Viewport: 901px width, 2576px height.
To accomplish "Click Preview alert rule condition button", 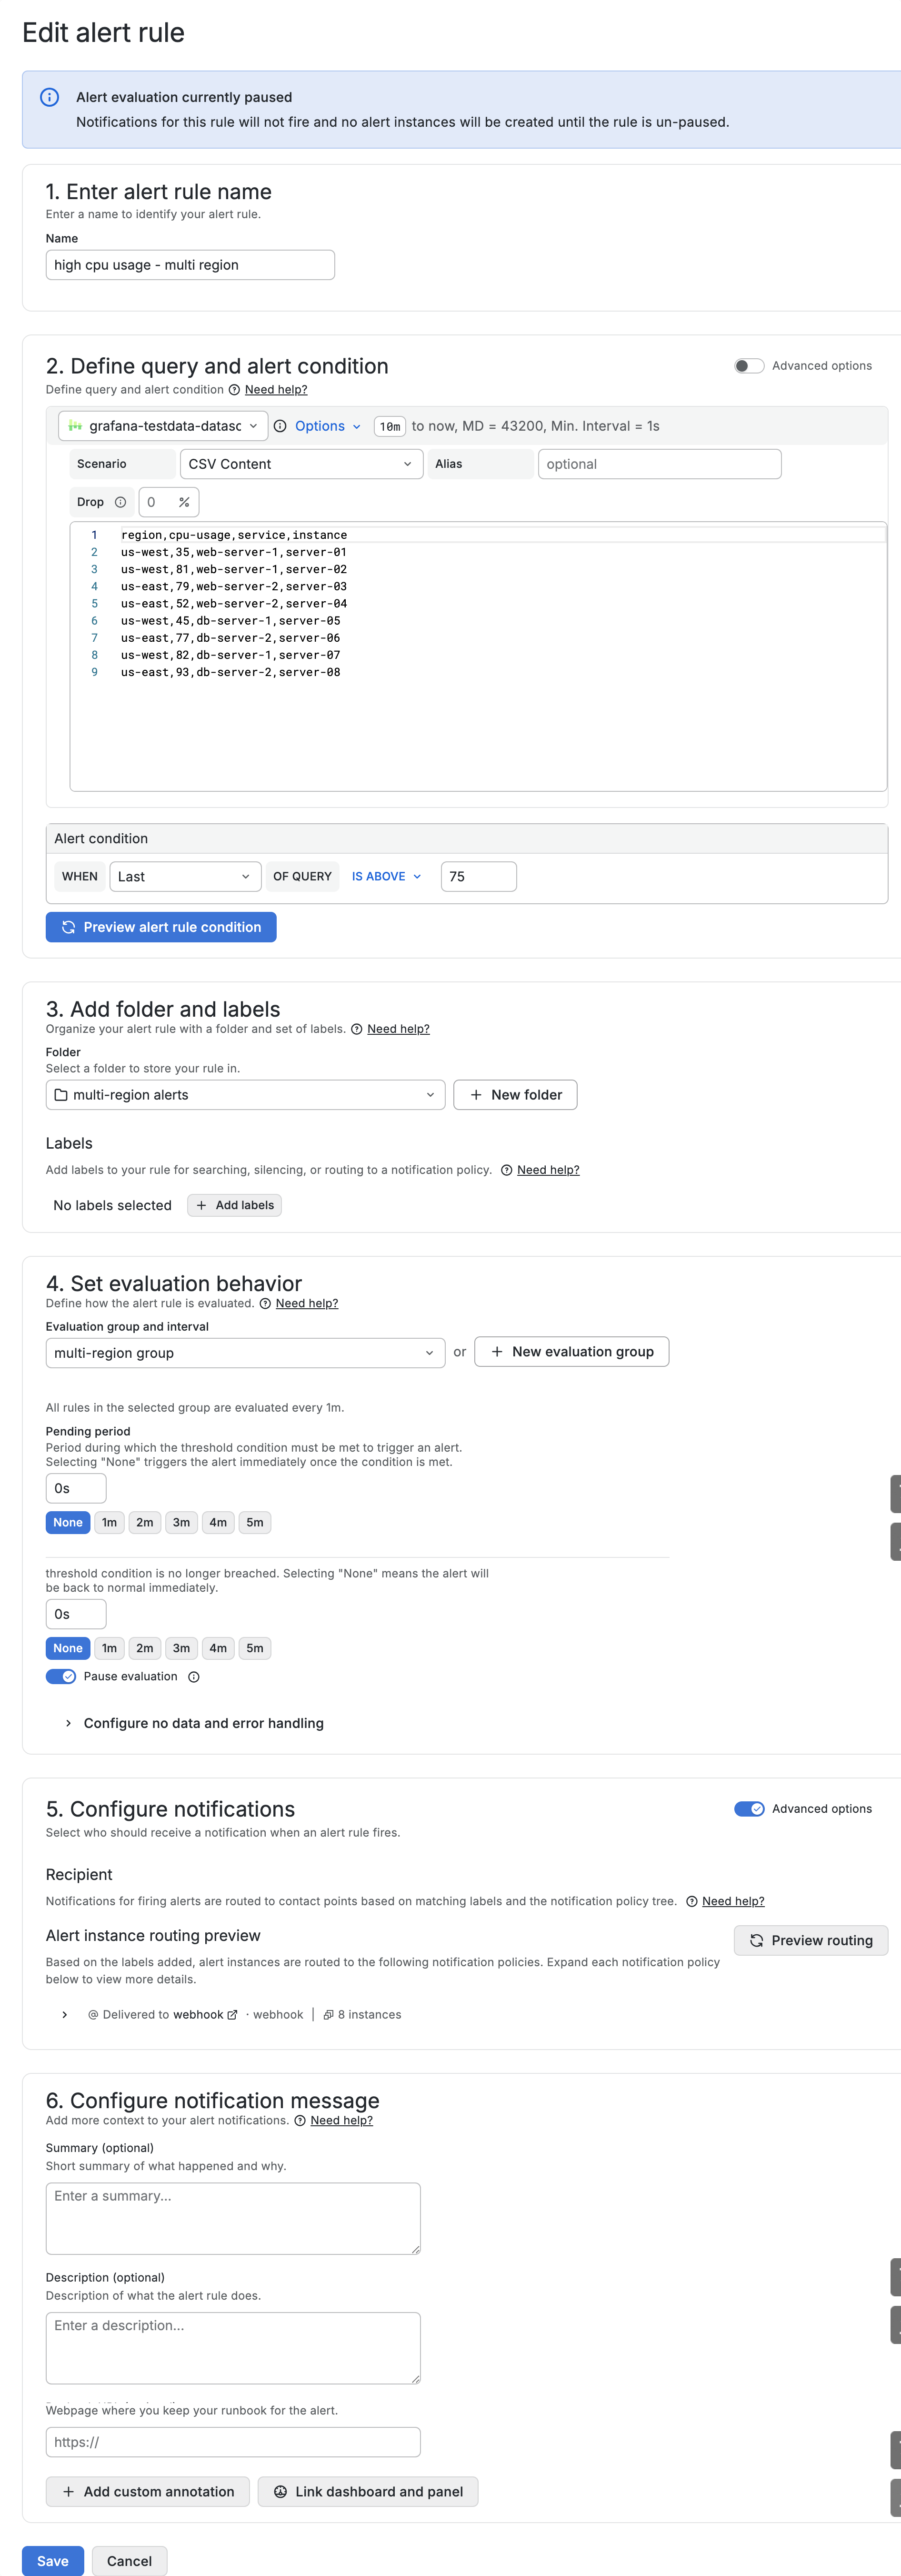I will [161, 927].
